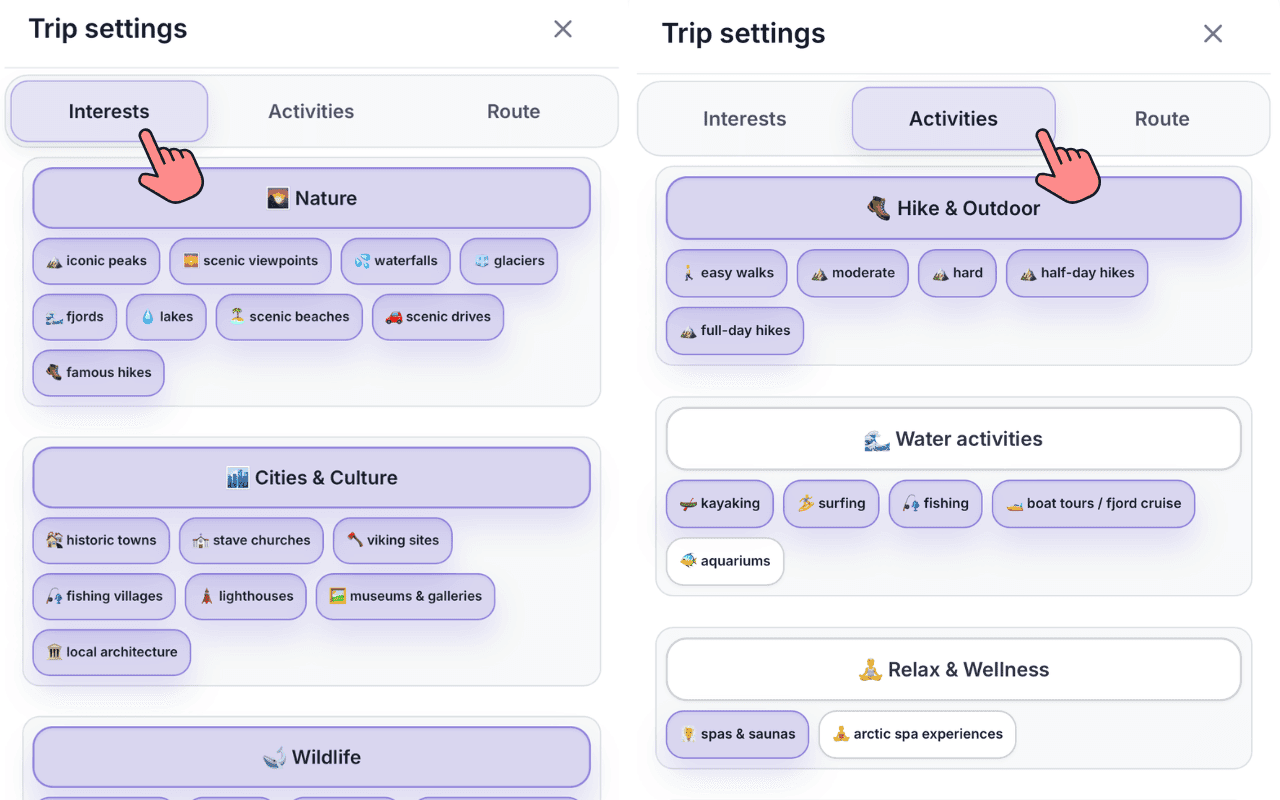Viewport: 1280px width, 800px height.
Task: Toggle the Relax & Wellness category header
Action: click(x=952, y=669)
